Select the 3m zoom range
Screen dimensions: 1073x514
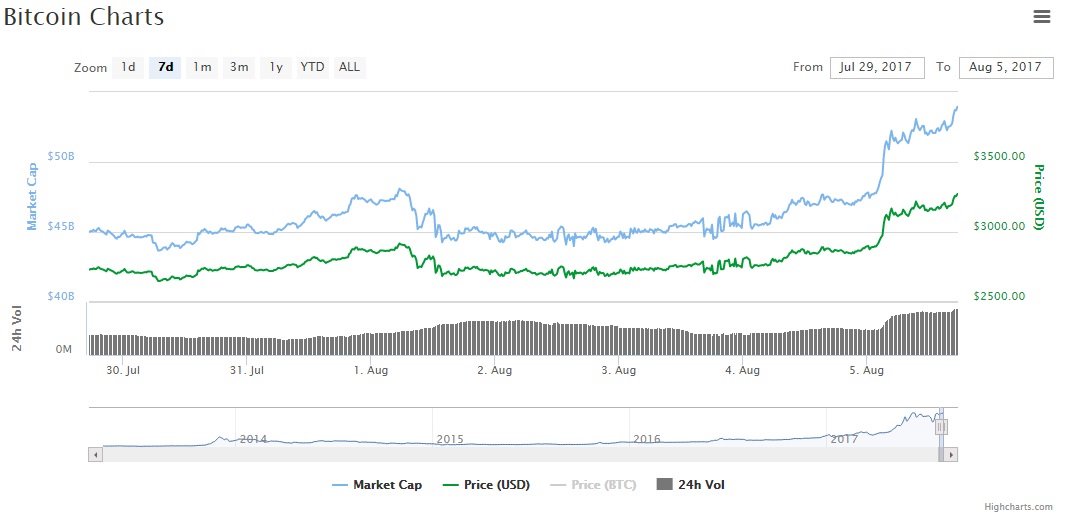click(x=239, y=67)
